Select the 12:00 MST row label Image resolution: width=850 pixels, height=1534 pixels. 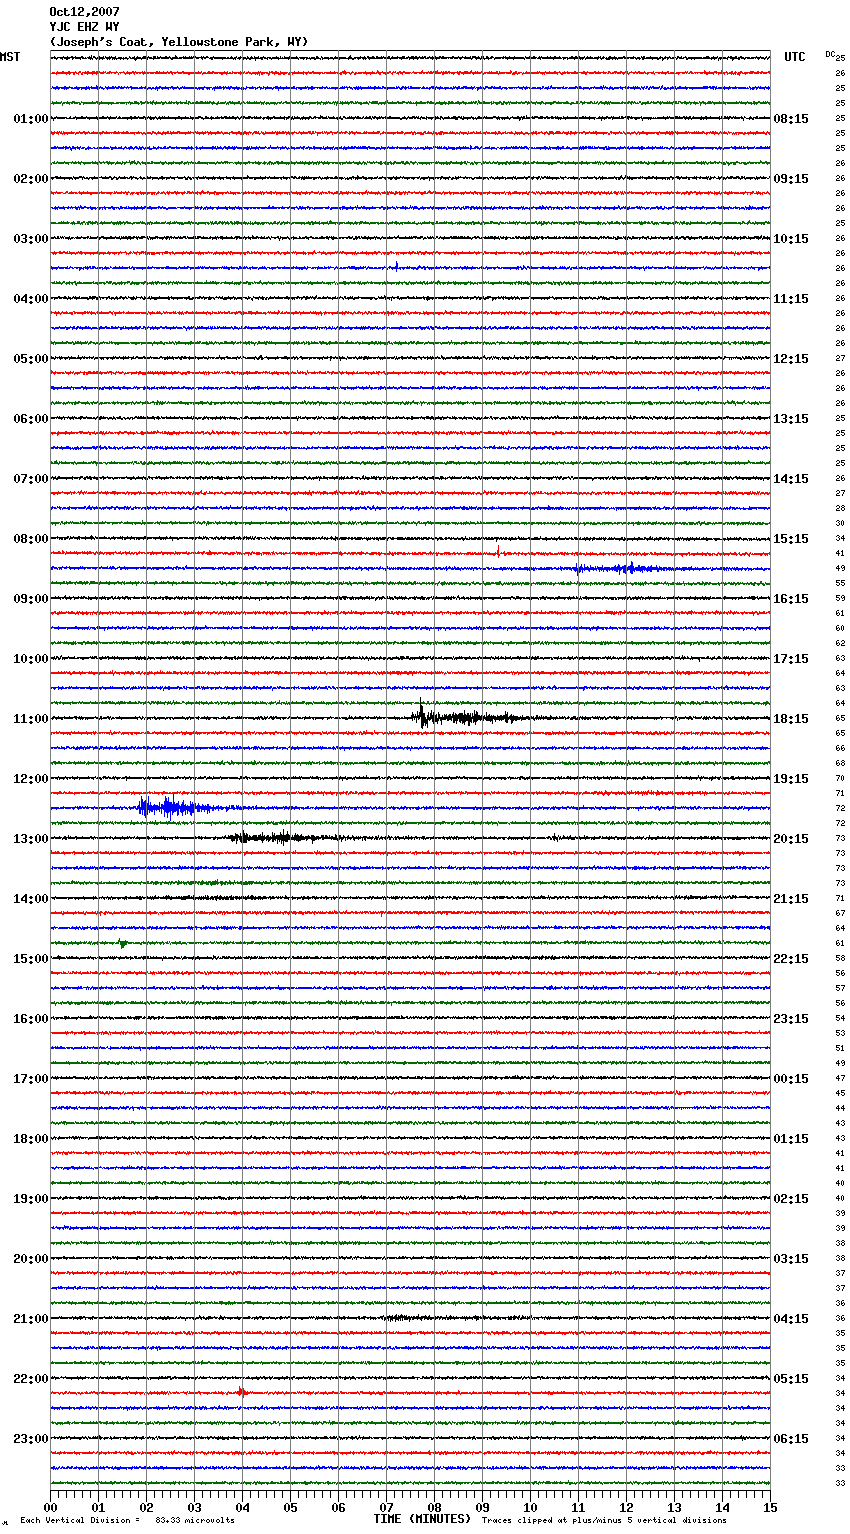click(31, 779)
